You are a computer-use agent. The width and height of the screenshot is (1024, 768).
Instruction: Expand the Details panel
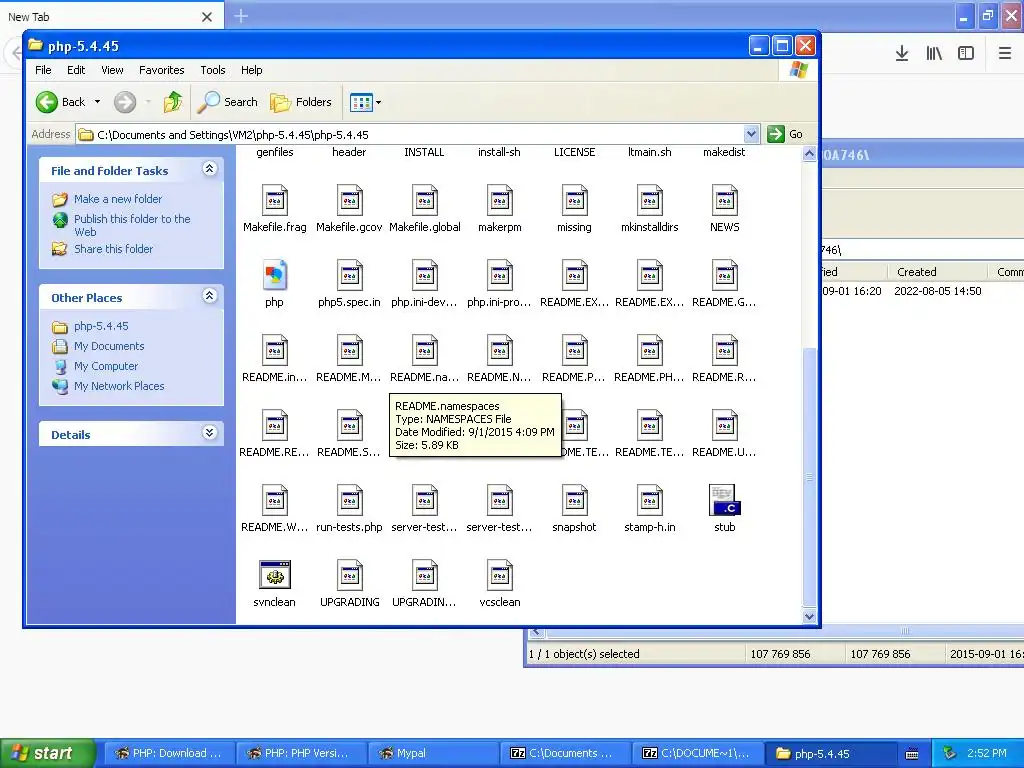(x=210, y=432)
